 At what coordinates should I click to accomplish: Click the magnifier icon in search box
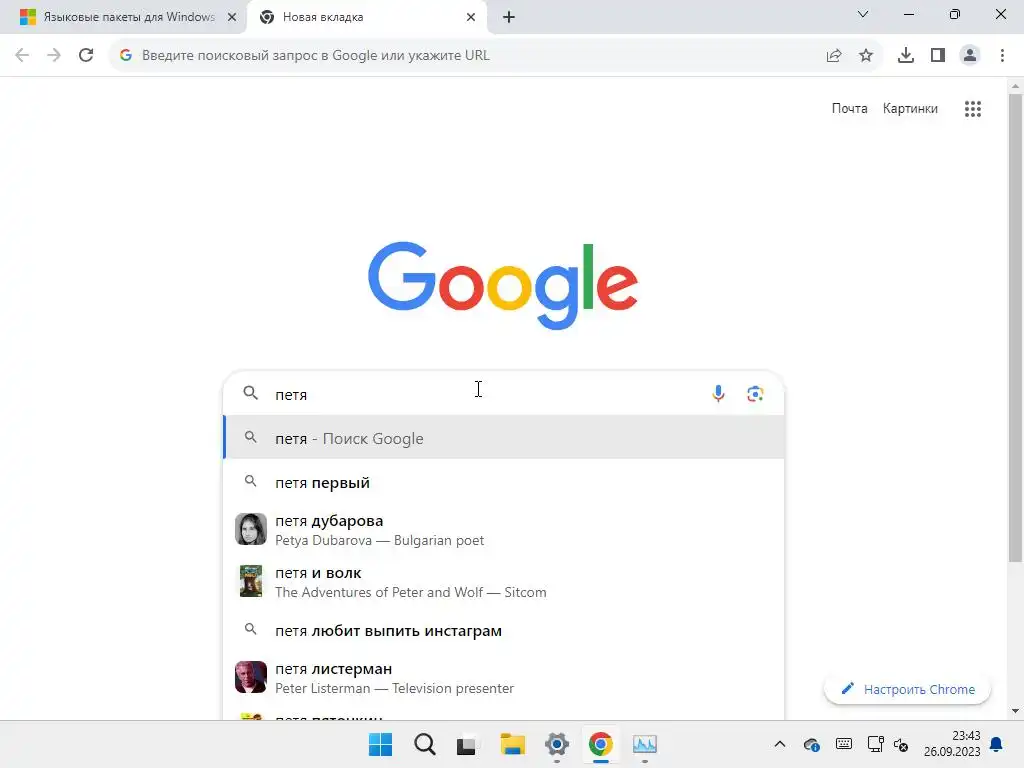pyautogui.click(x=251, y=393)
